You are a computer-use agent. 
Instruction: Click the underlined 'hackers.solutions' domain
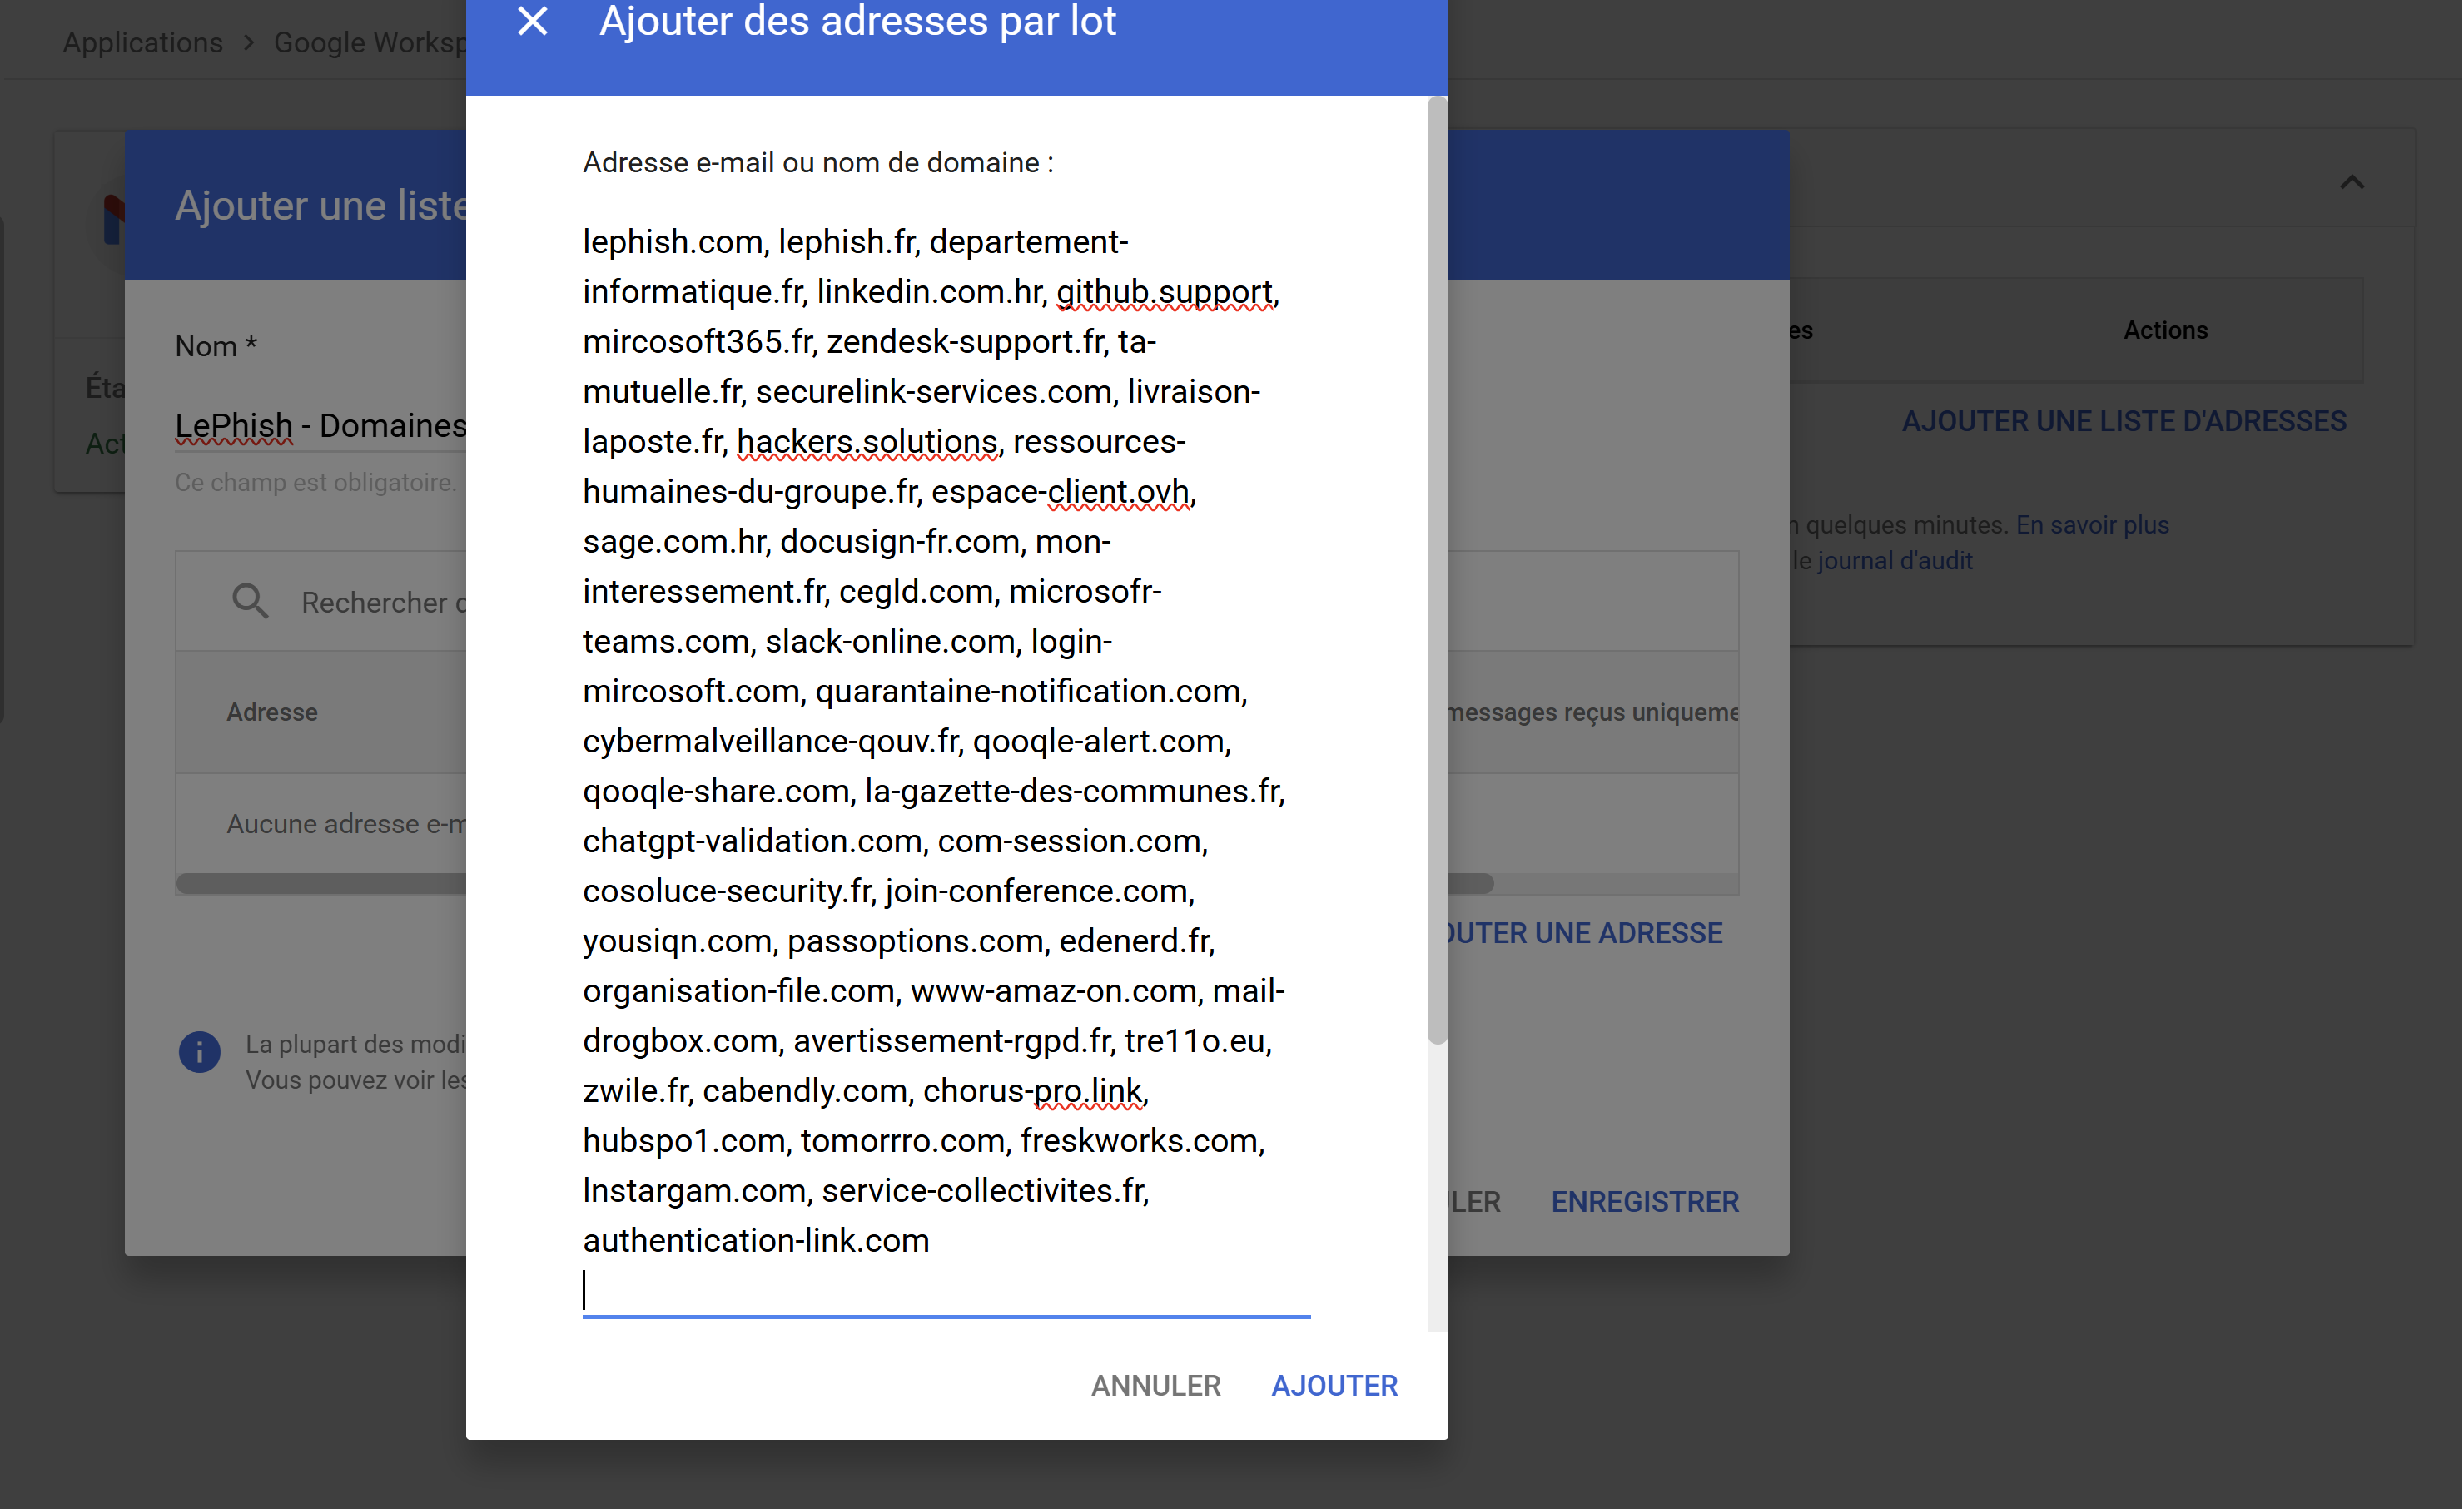(x=867, y=441)
